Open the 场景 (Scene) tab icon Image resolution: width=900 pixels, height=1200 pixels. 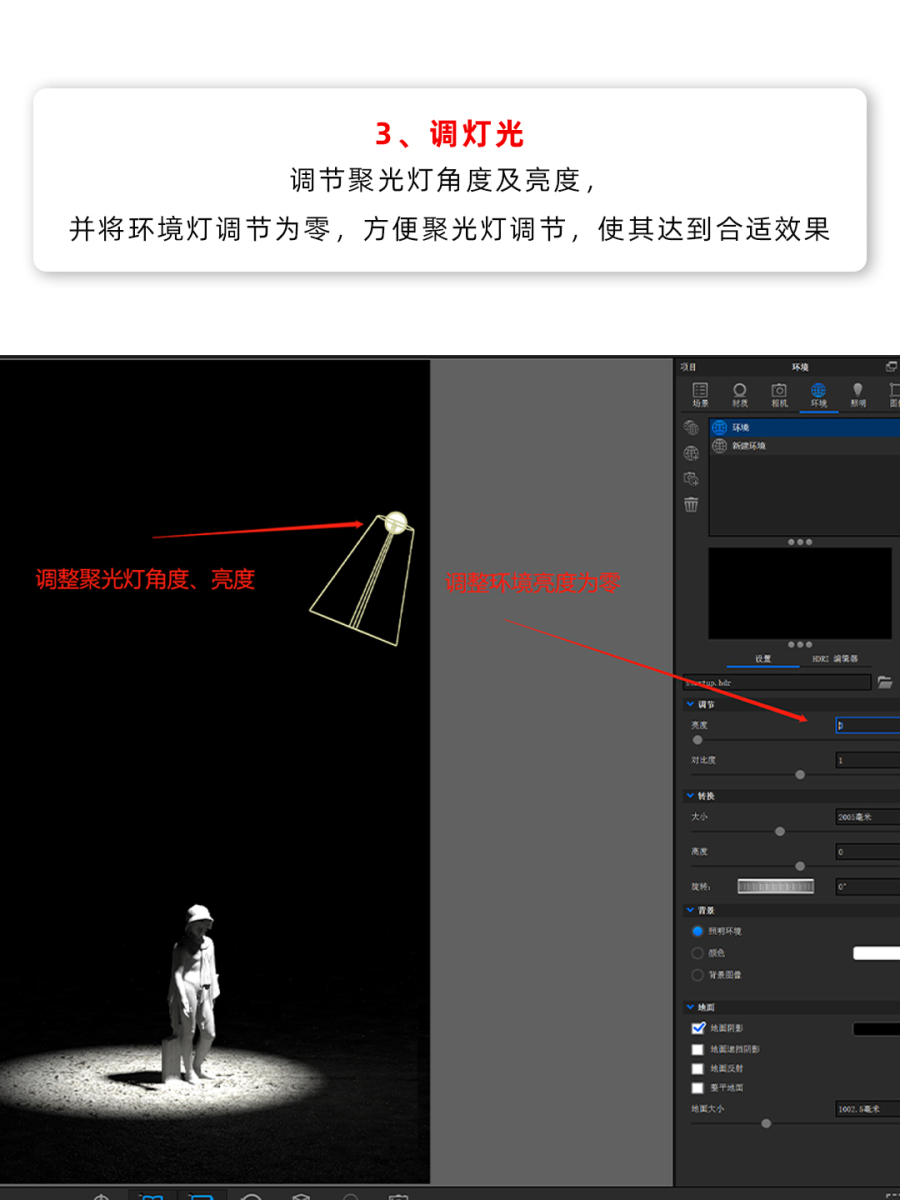point(700,393)
